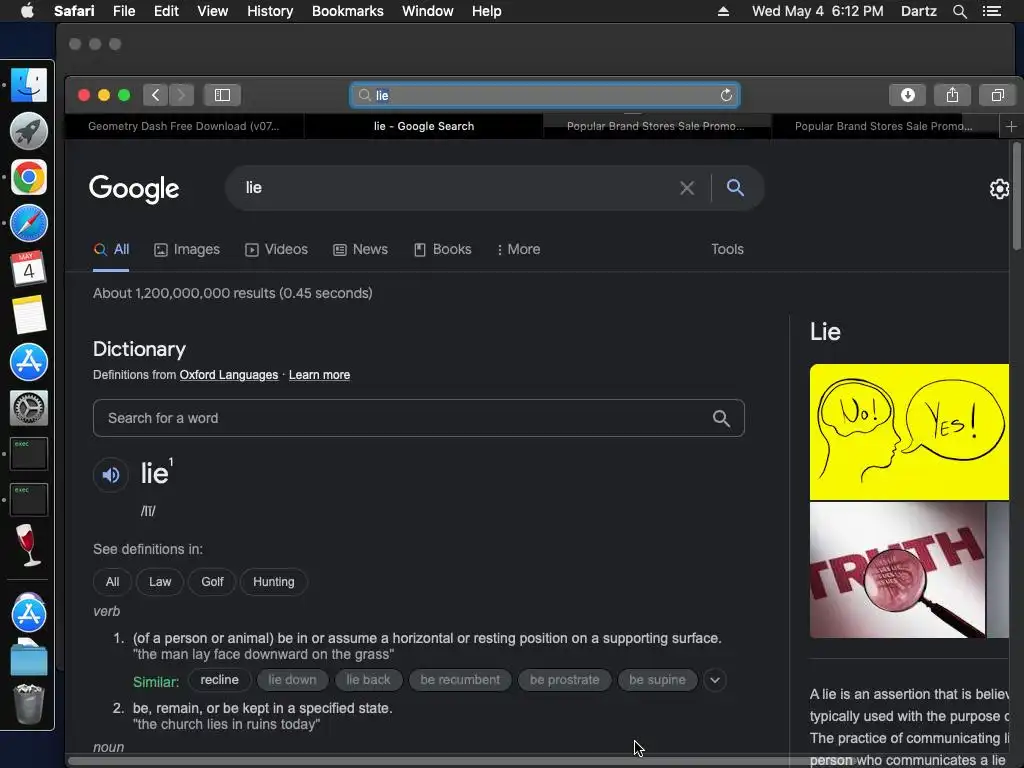
Task: Toggle the Safari sidebar button
Action: tap(222, 95)
